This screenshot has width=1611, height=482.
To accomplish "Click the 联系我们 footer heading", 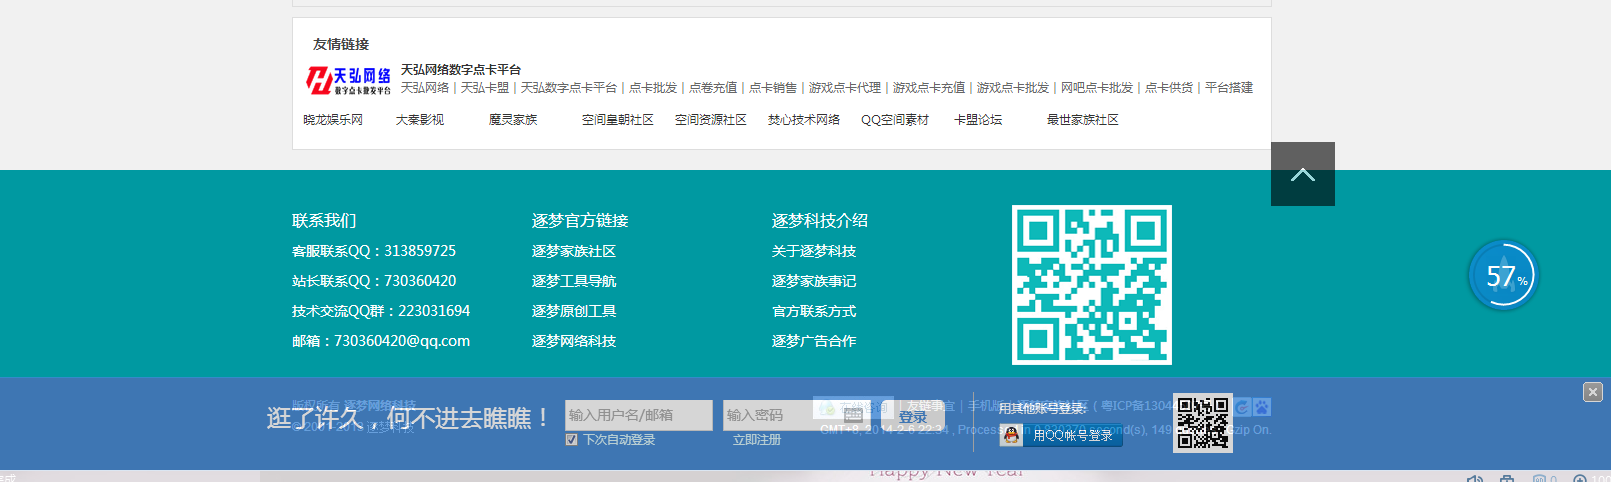I will pos(324,220).
